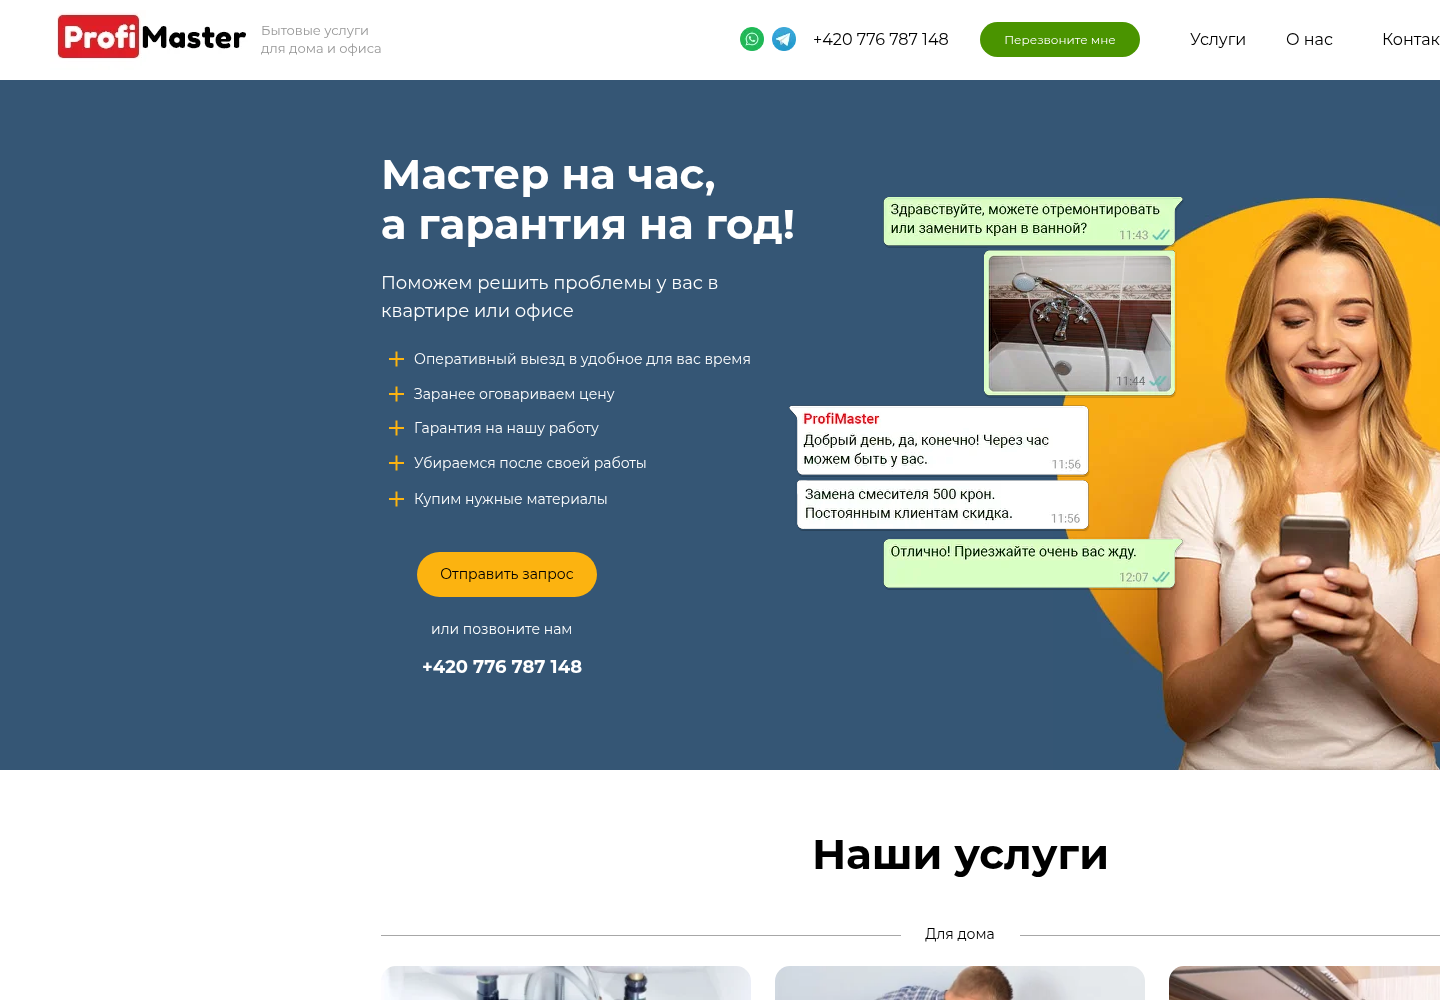Open the WhatsApp chat icon
The image size is (1440, 1000).
752,39
